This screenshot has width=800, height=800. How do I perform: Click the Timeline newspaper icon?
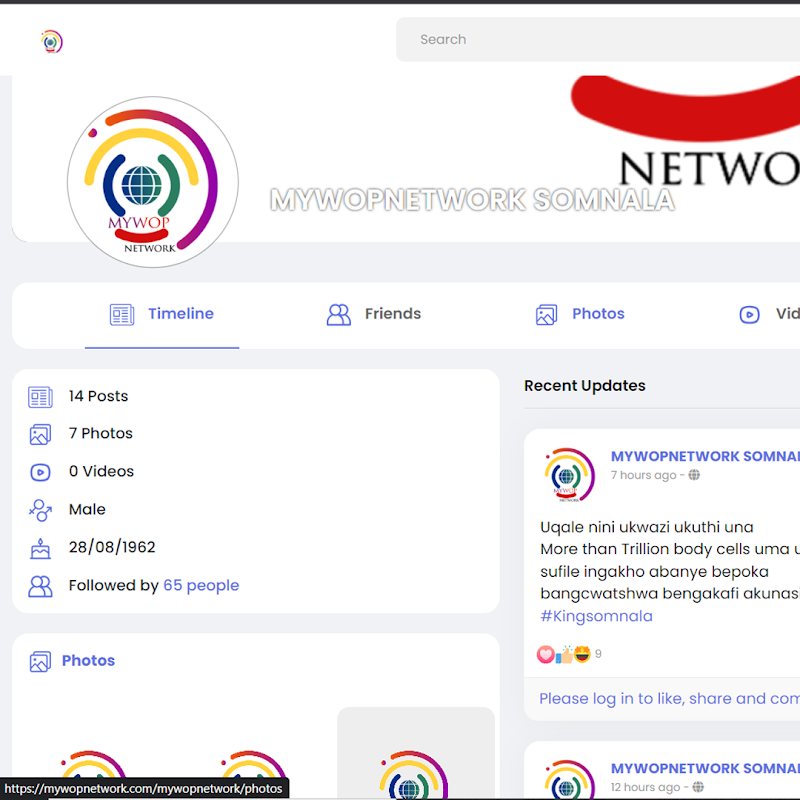[122, 314]
